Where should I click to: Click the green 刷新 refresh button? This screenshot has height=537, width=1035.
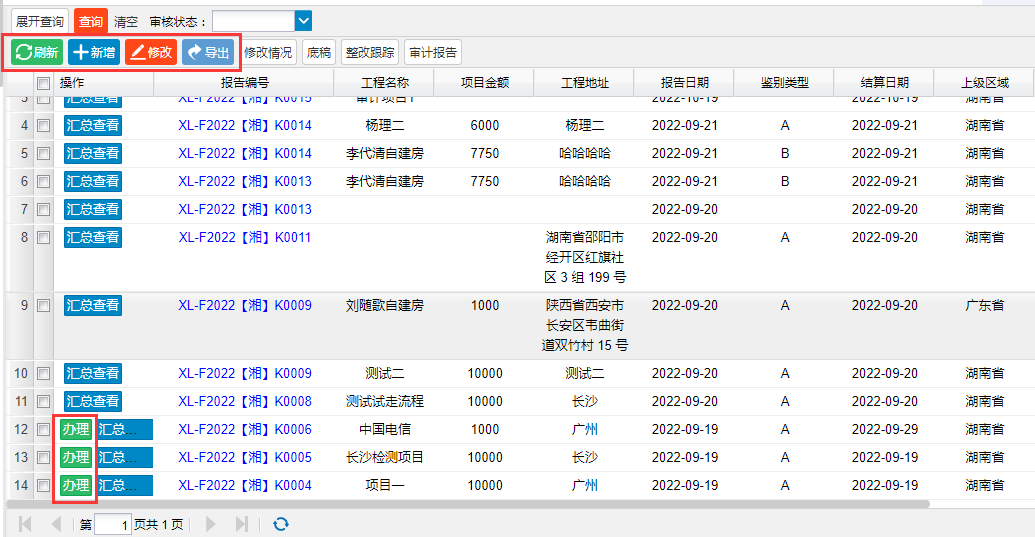click(x=37, y=52)
